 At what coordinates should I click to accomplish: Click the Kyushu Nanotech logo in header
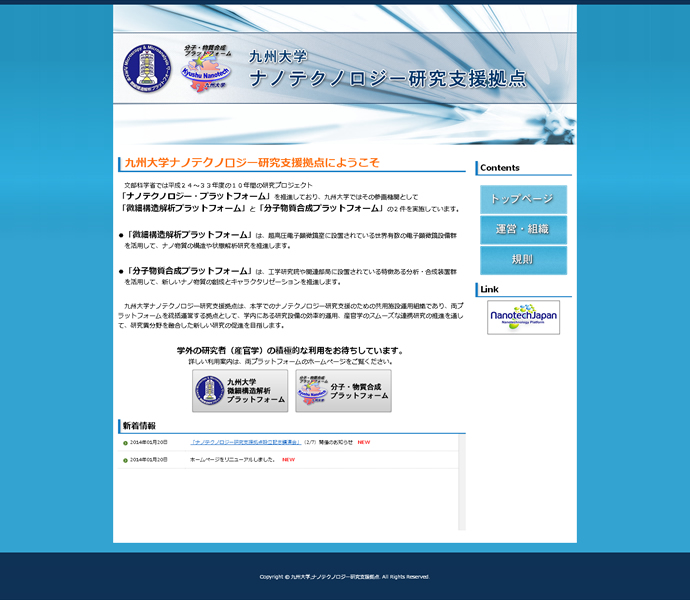206,68
